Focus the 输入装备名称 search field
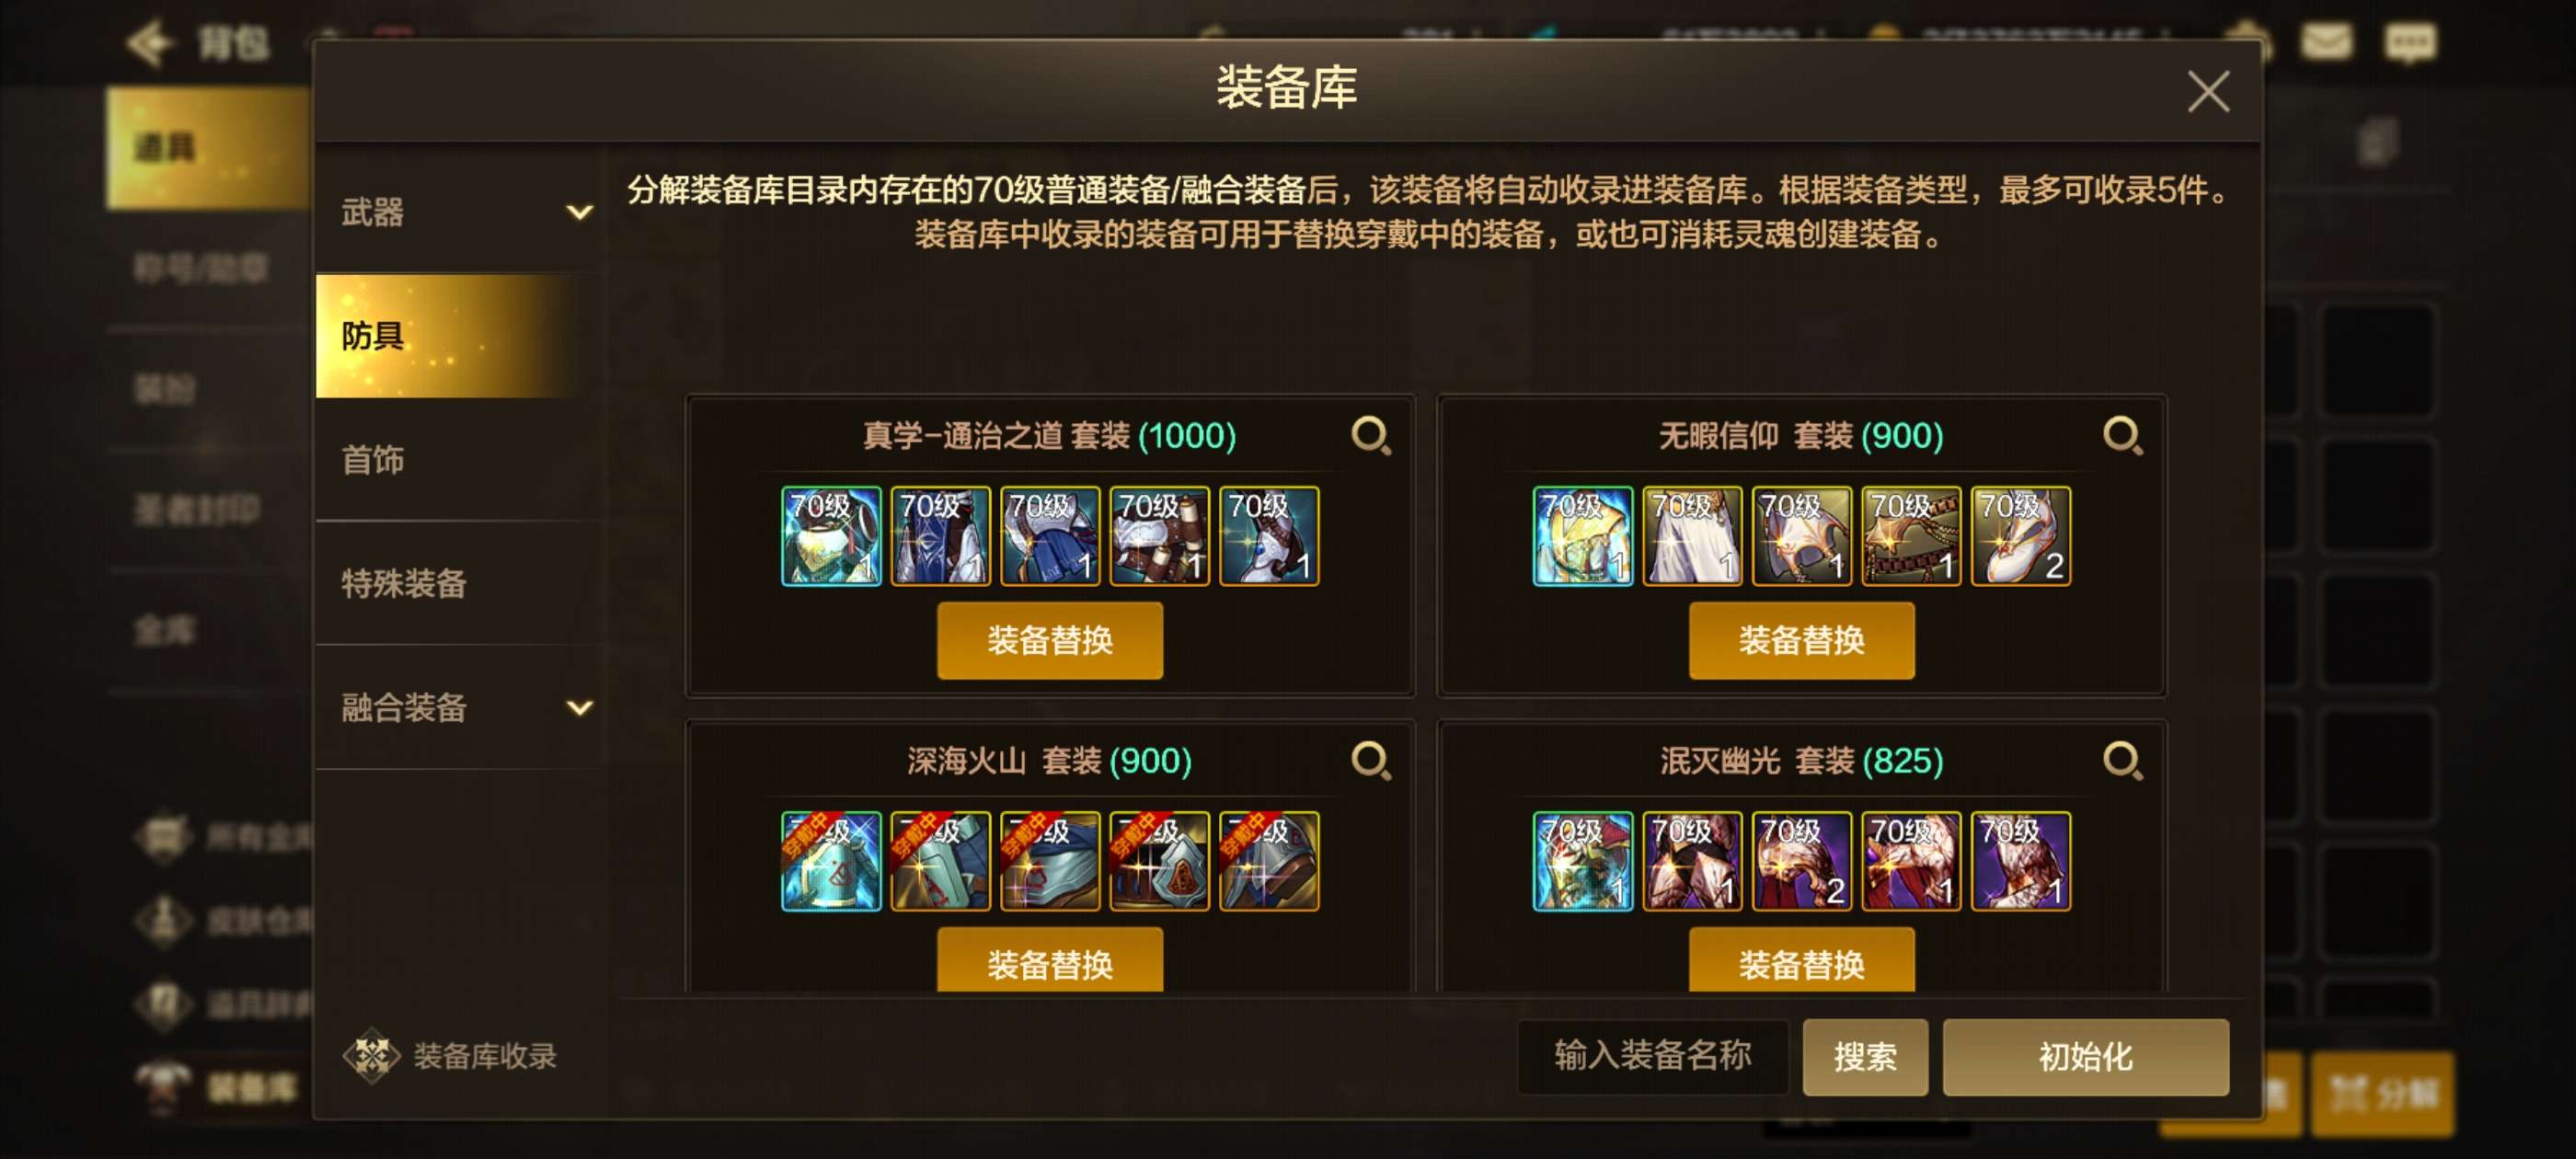The image size is (2576, 1159). (1653, 1057)
